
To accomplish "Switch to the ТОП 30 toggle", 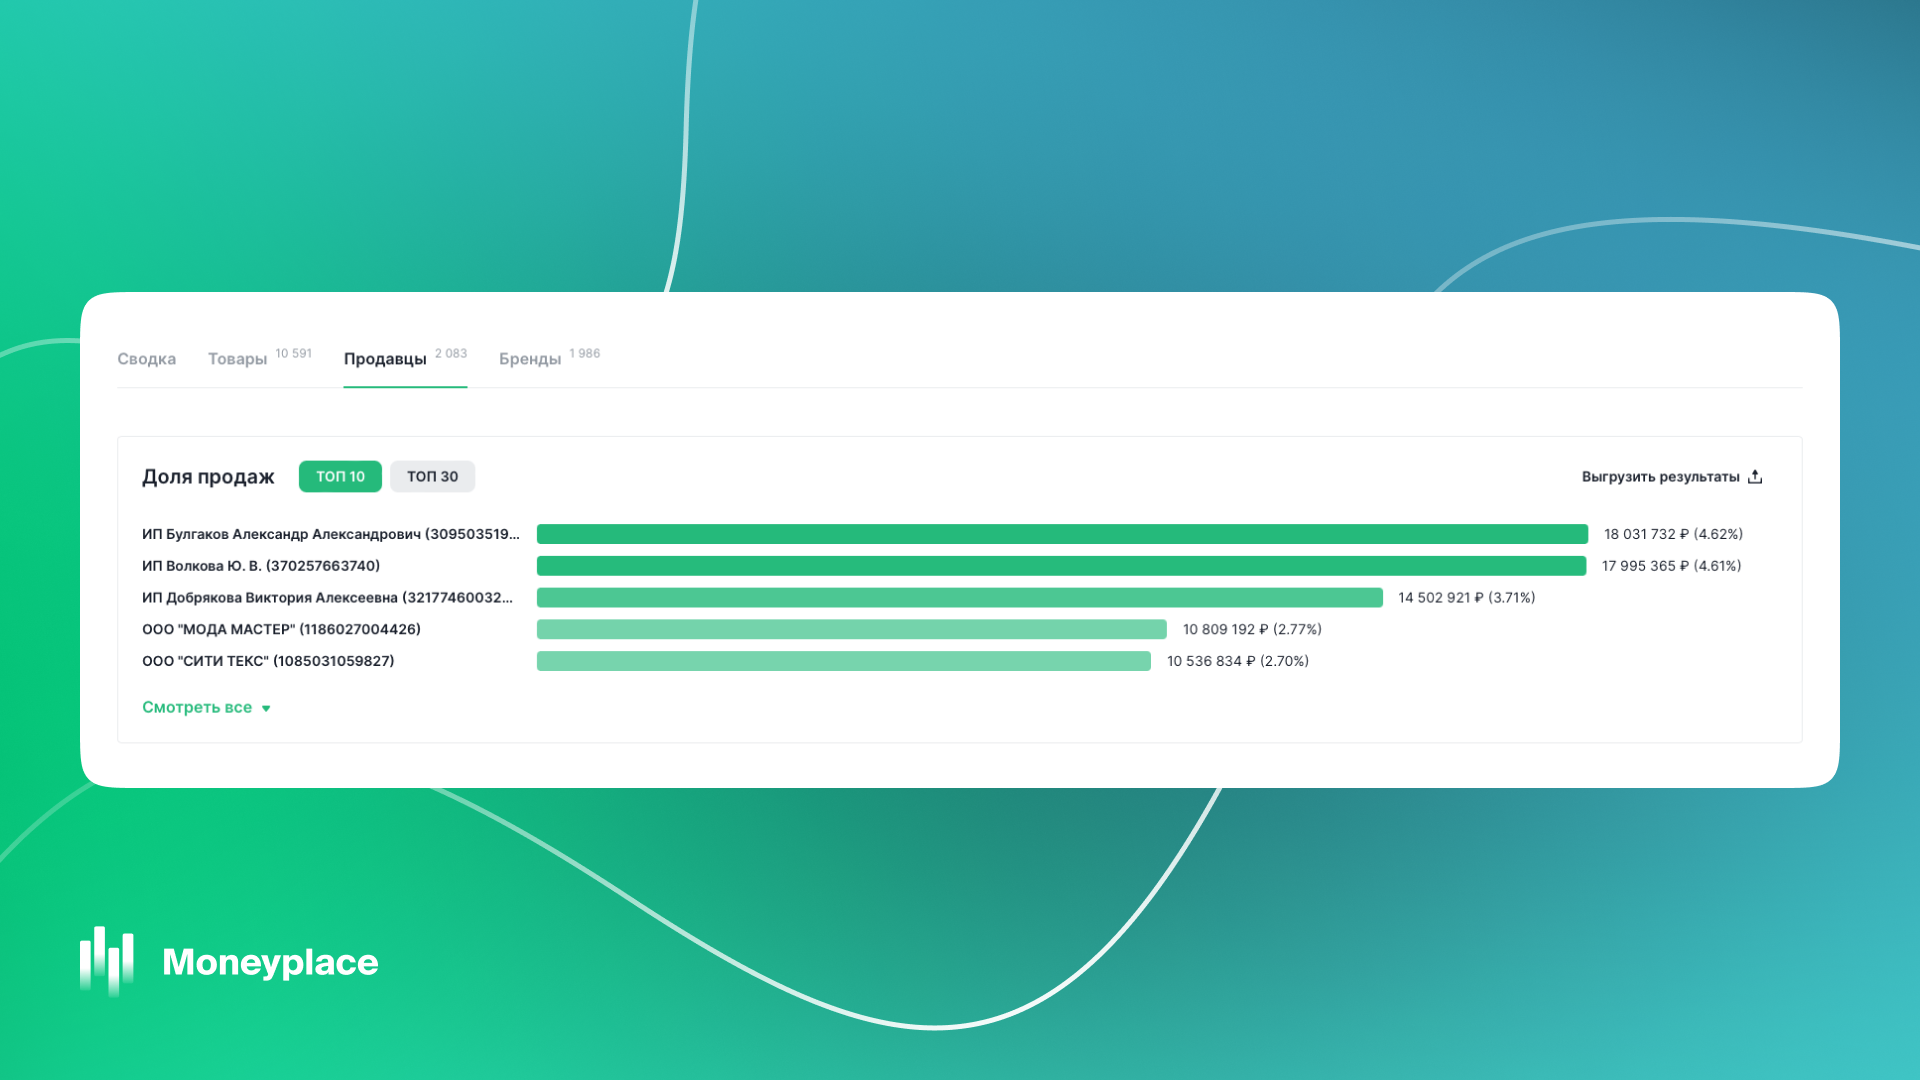I will coord(432,477).
